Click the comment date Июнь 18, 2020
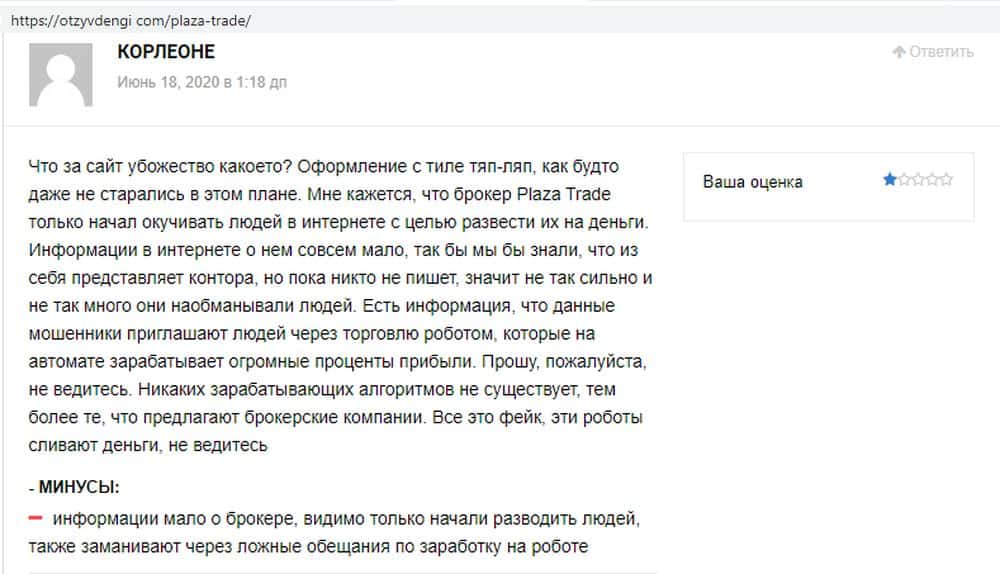This screenshot has height=574, width=1000. pyautogui.click(x=201, y=82)
